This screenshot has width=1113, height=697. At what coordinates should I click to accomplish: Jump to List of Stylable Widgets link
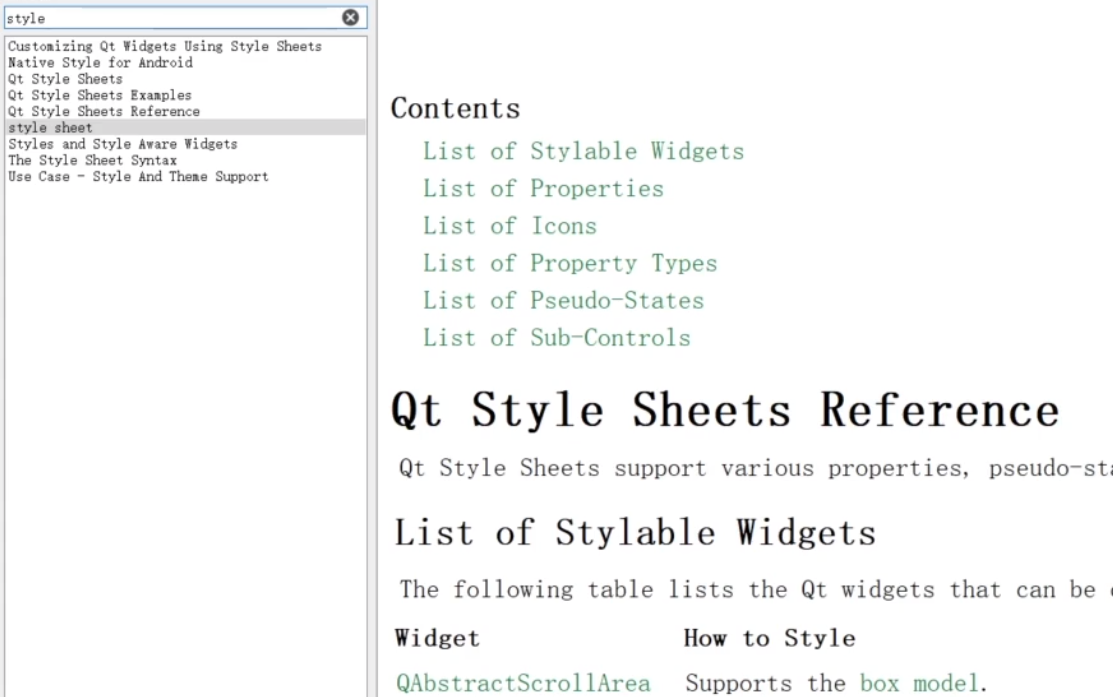[x=583, y=151]
